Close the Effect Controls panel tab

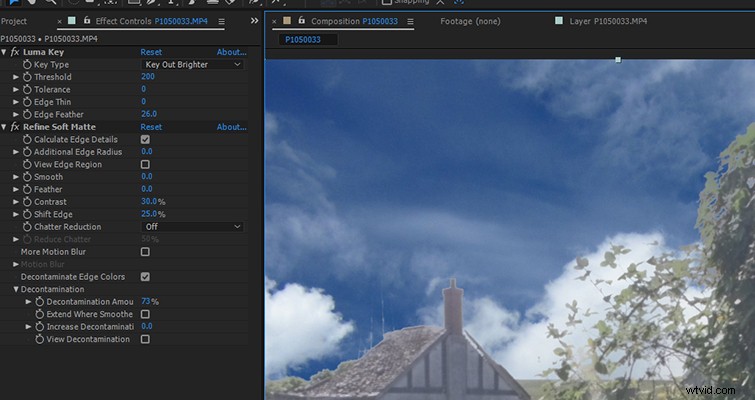coord(60,21)
